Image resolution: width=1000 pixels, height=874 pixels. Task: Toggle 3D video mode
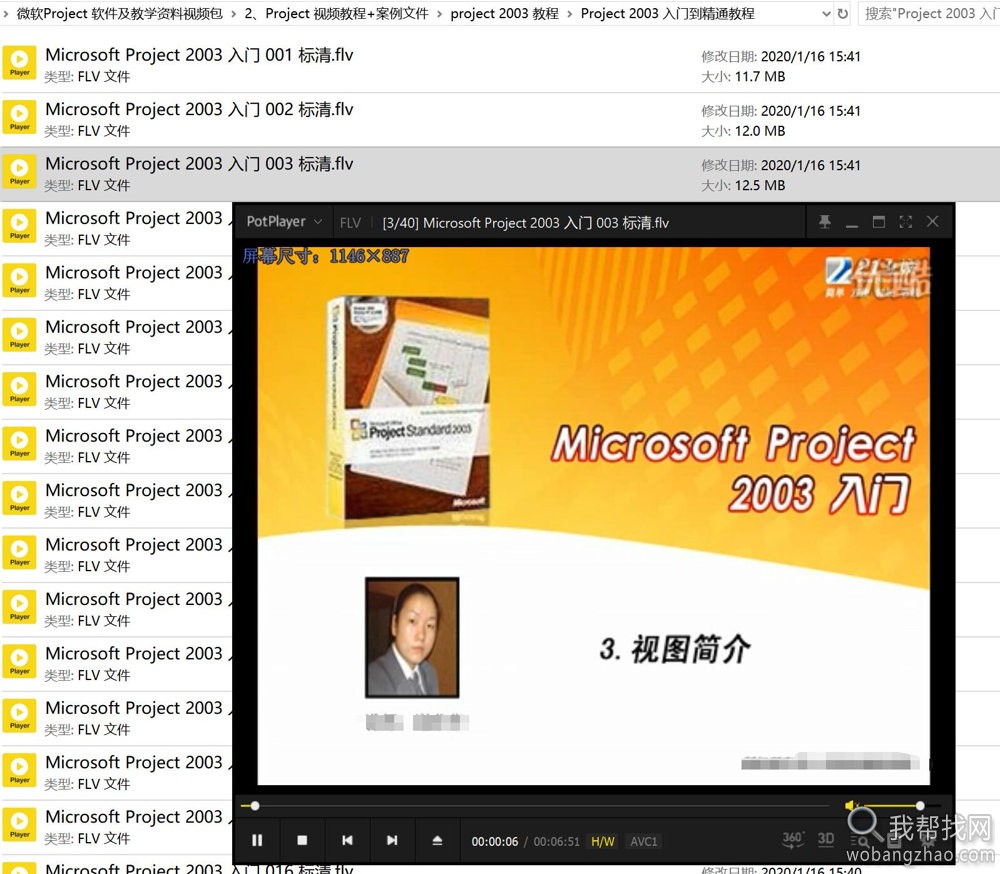click(826, 839)
